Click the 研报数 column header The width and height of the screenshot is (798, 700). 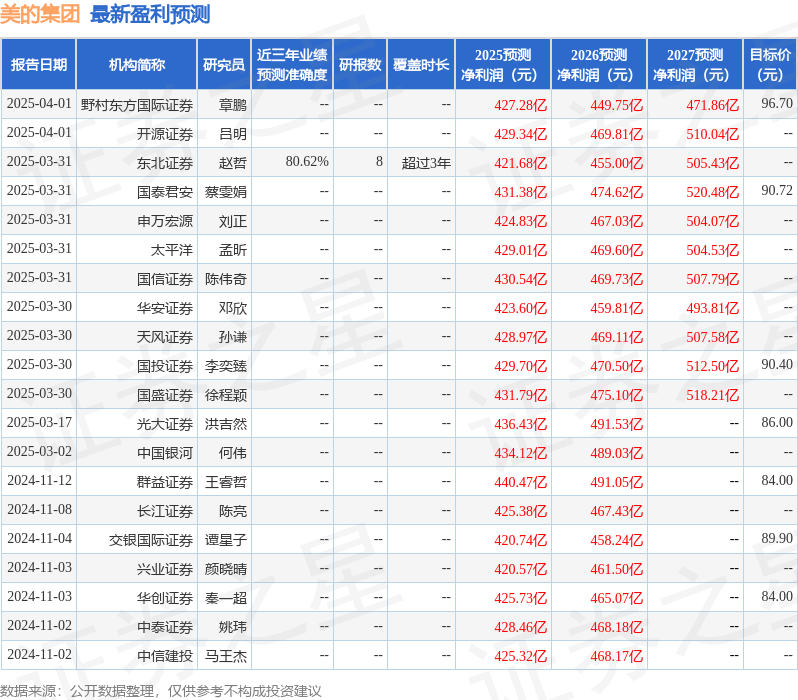pyautogui.click(x=360, y=65)
